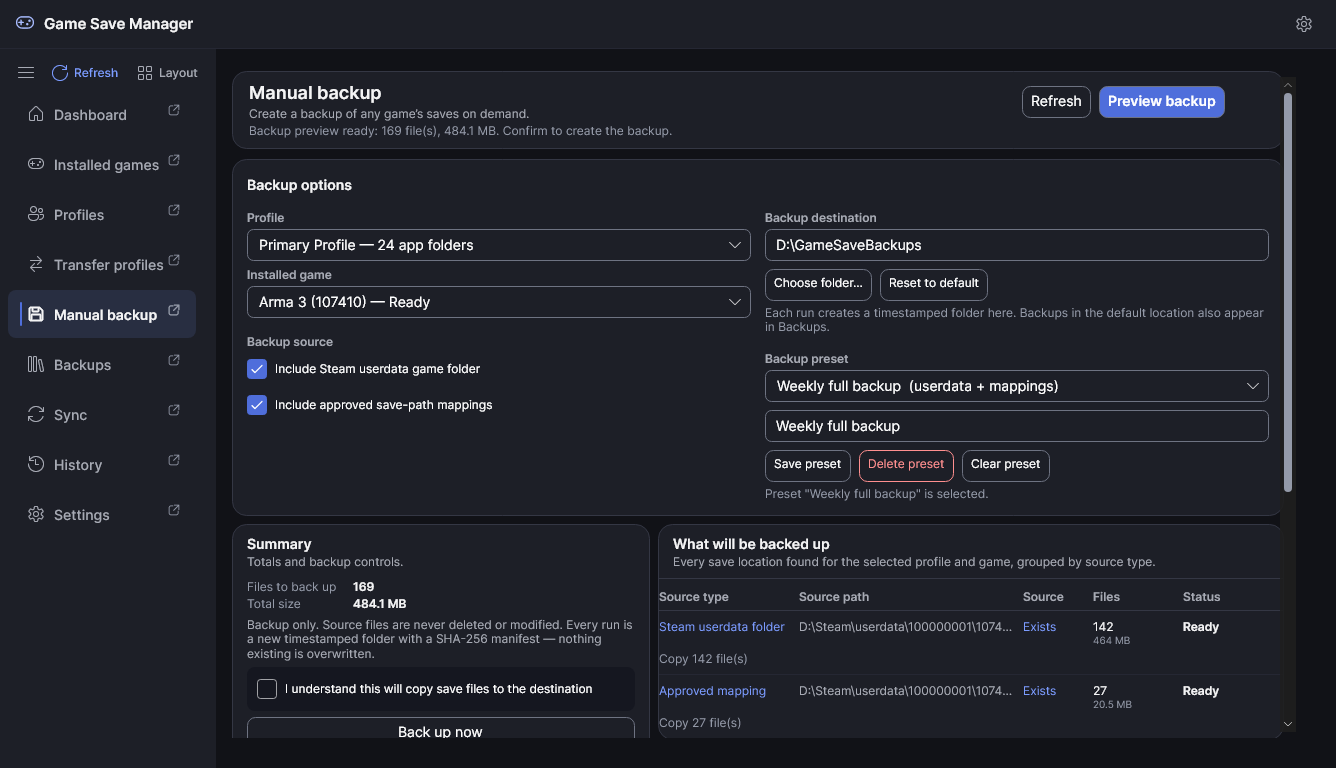The image size is (1336, 768).
Task: Click the Preview backup button
Action: click(x=1162, y=101)
